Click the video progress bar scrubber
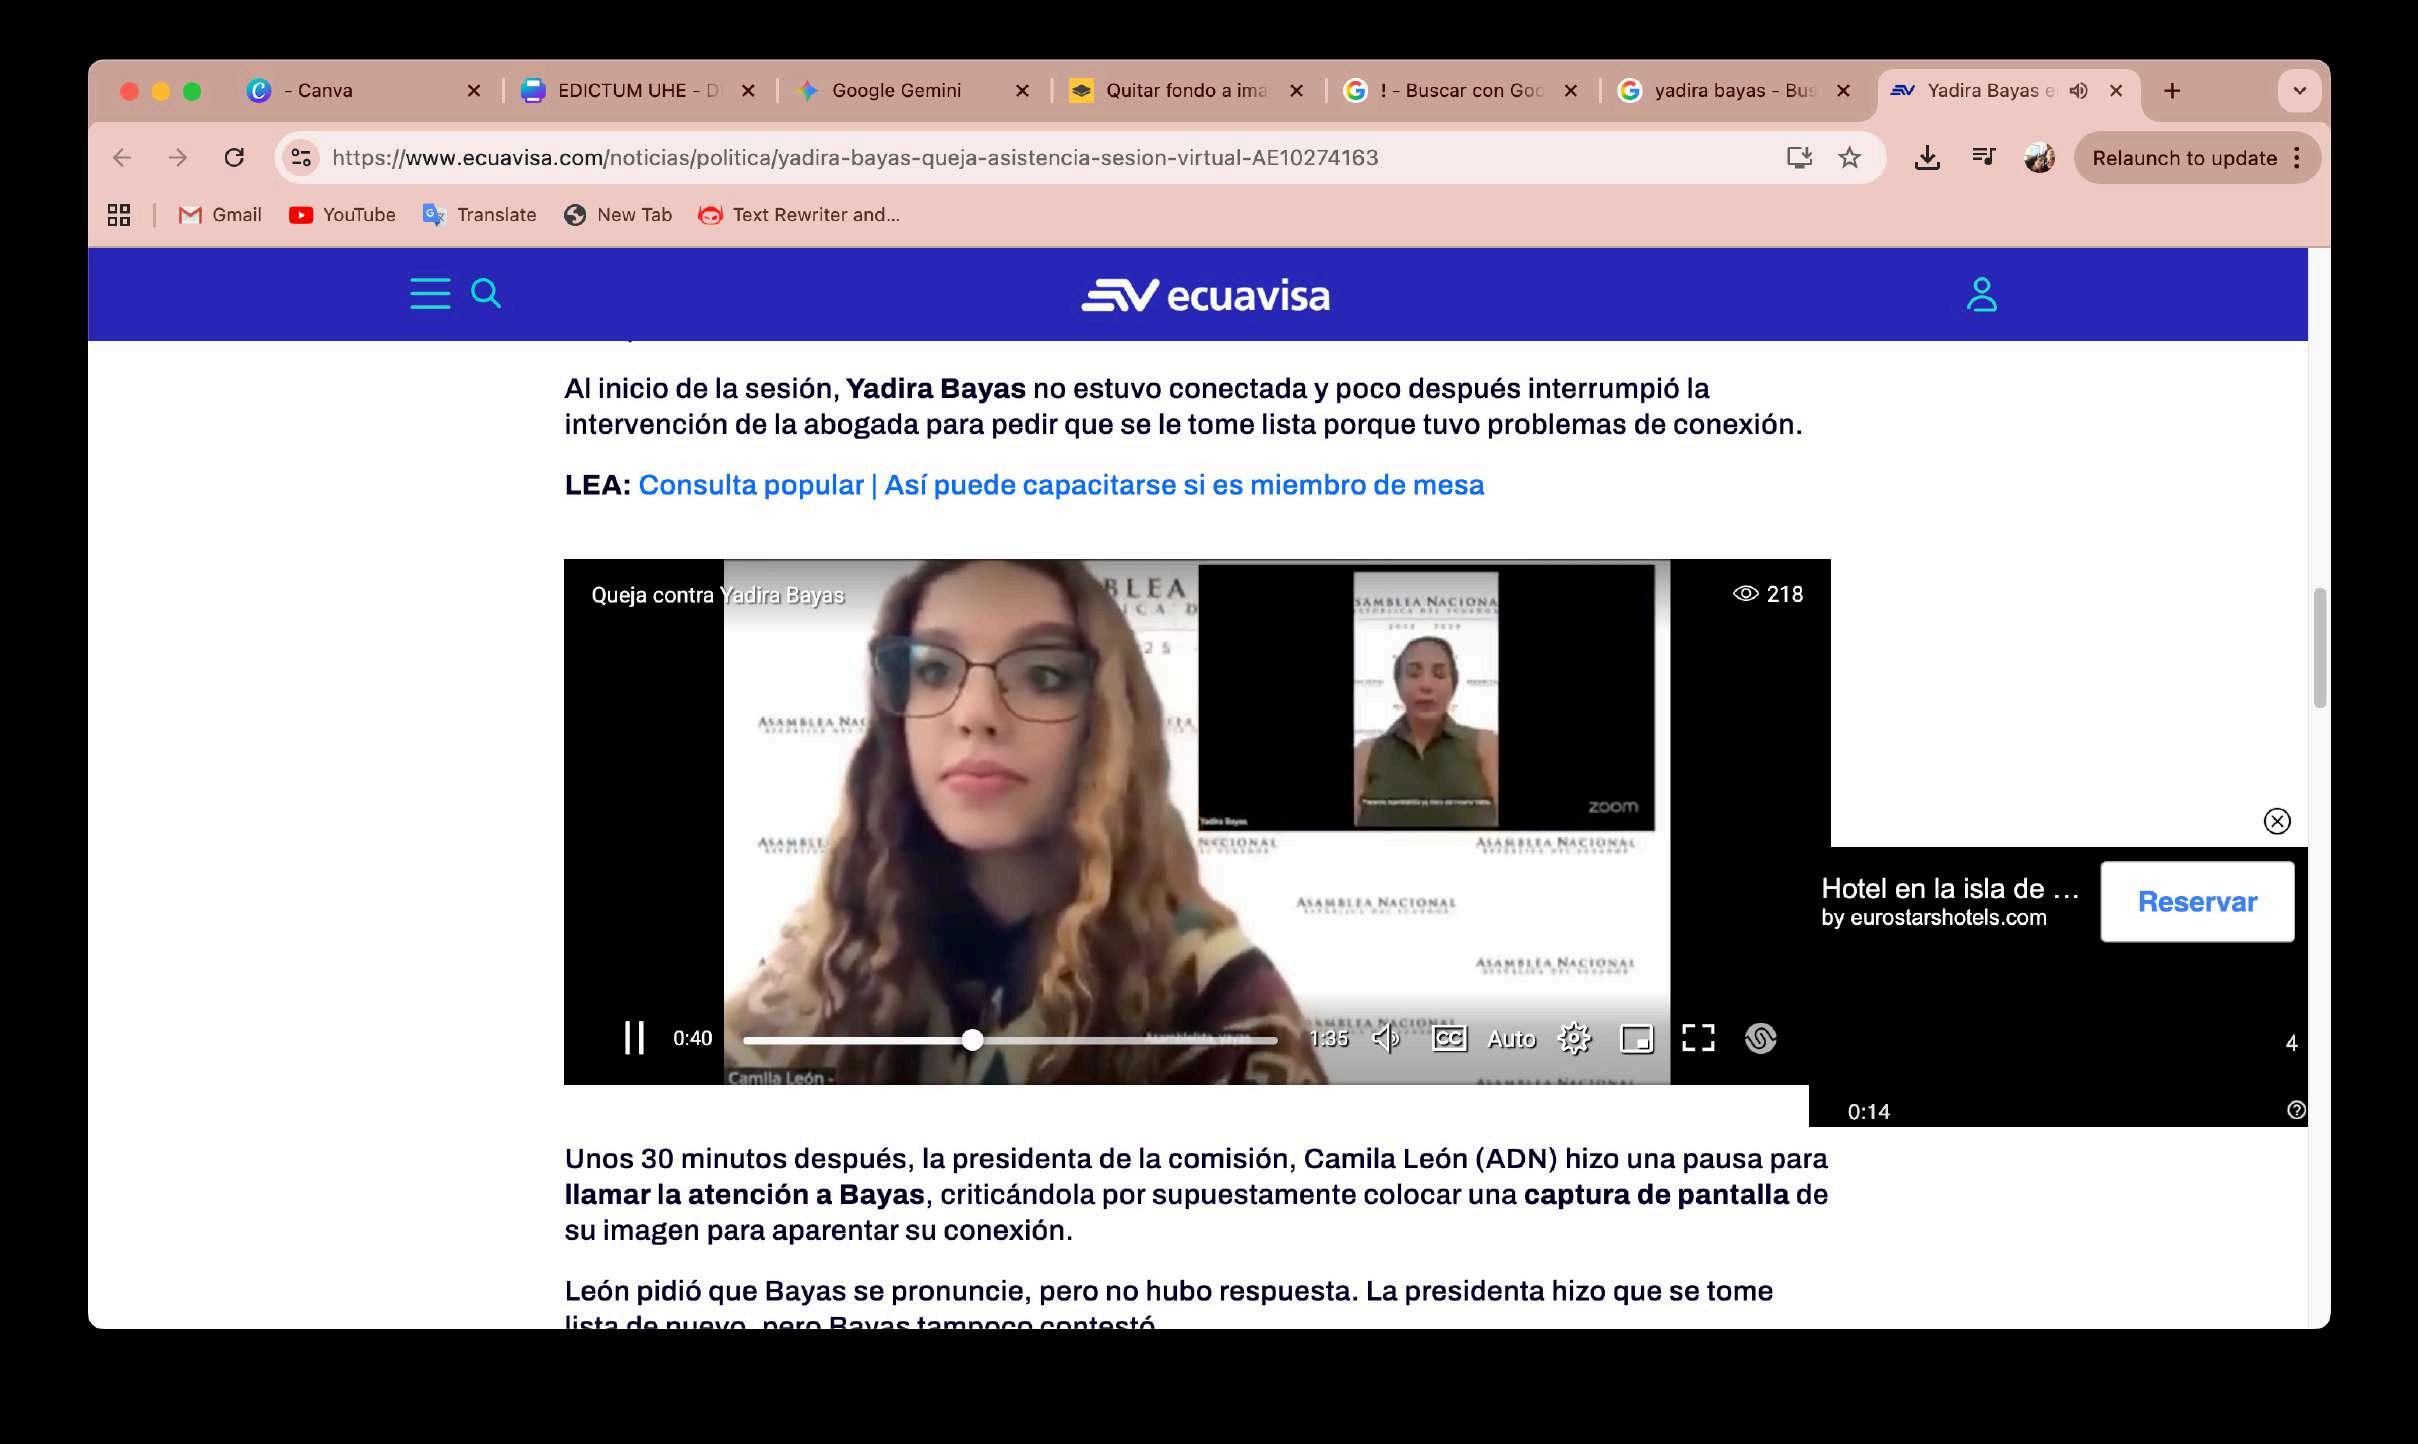Image resolution: width=2418 pixels, height=1444 pixels. pos(972,1040)
